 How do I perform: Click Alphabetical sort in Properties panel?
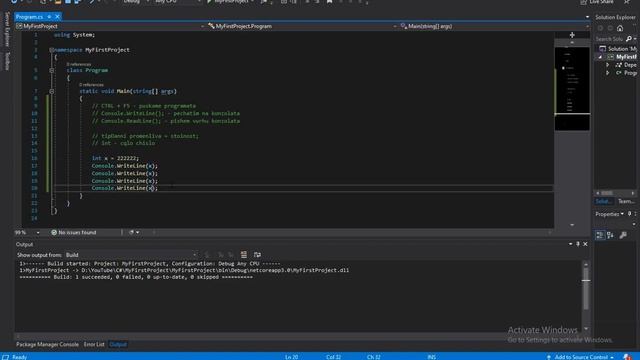610,235
